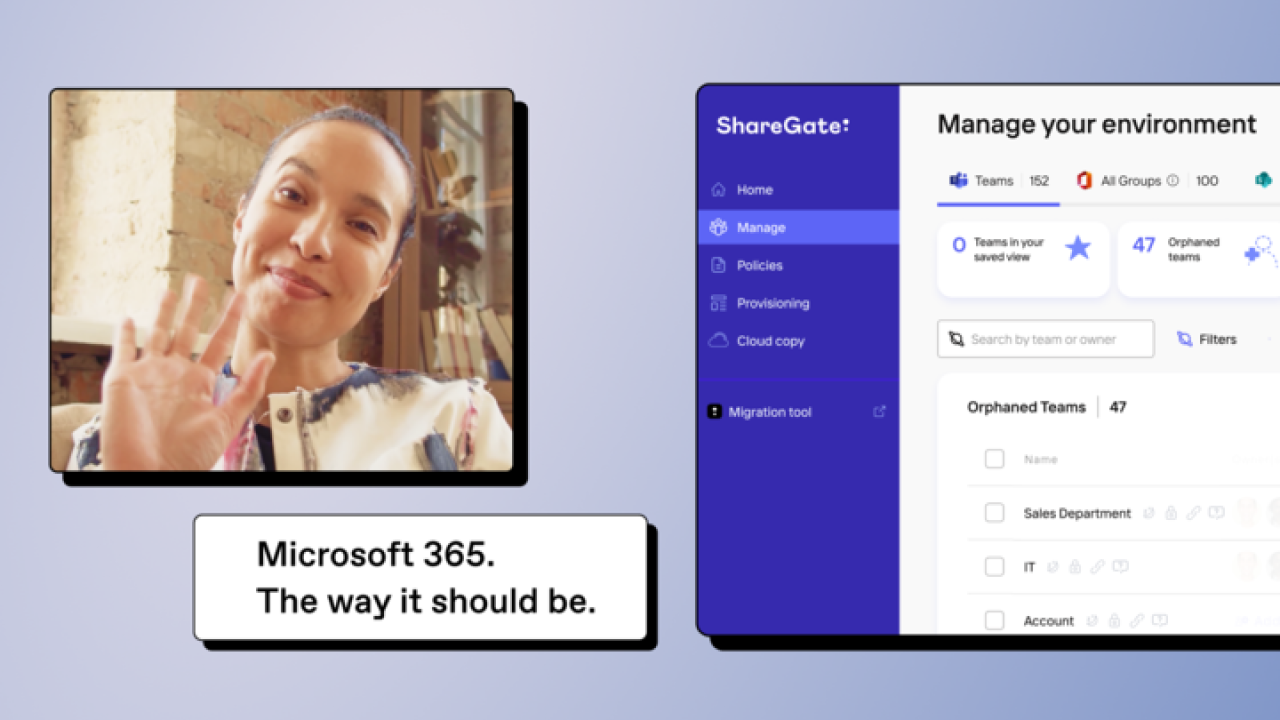Screen dimensions: 1280x720
Task: Click the Sales Department team name
Action: tap(1077, 513)
